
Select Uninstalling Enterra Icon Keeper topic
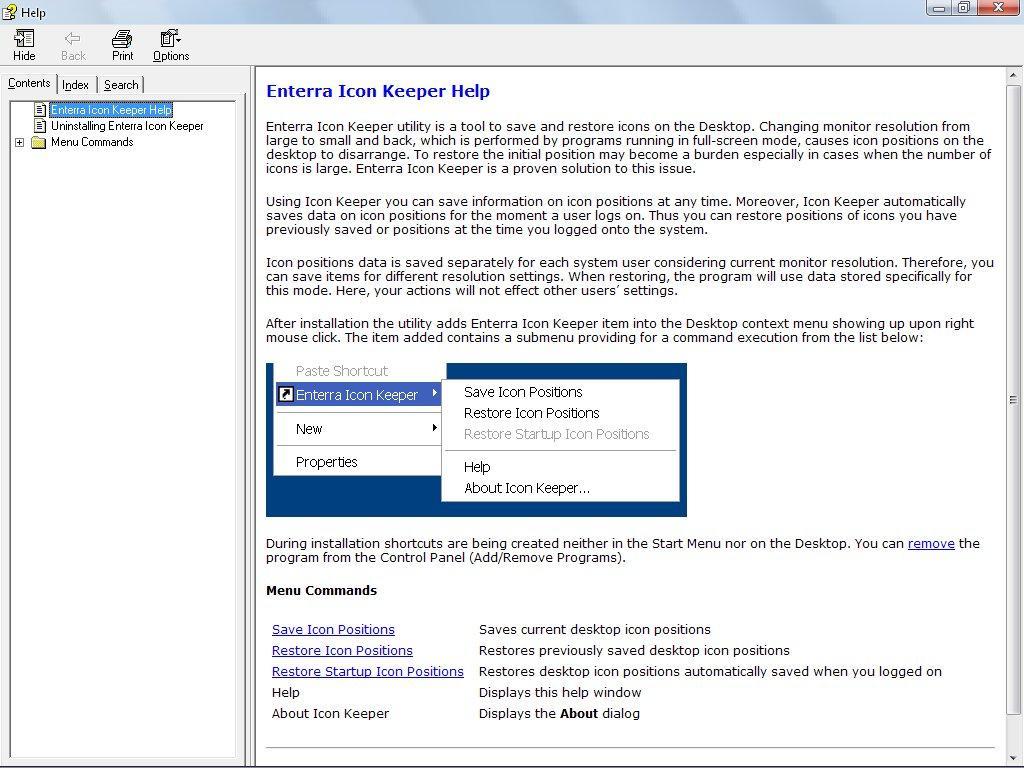[x=127, y=125]
